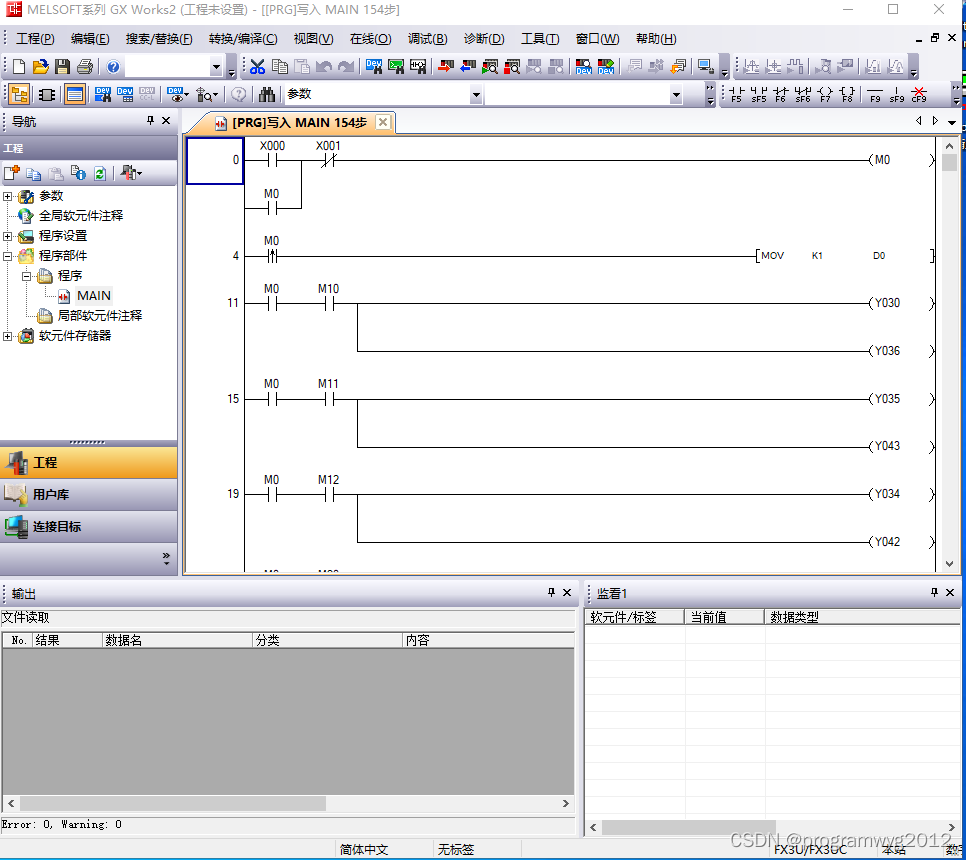Open the 工程(P) menu
This screenshot has height=860, width=966.
pyautogui.click(x=35, y=39)
